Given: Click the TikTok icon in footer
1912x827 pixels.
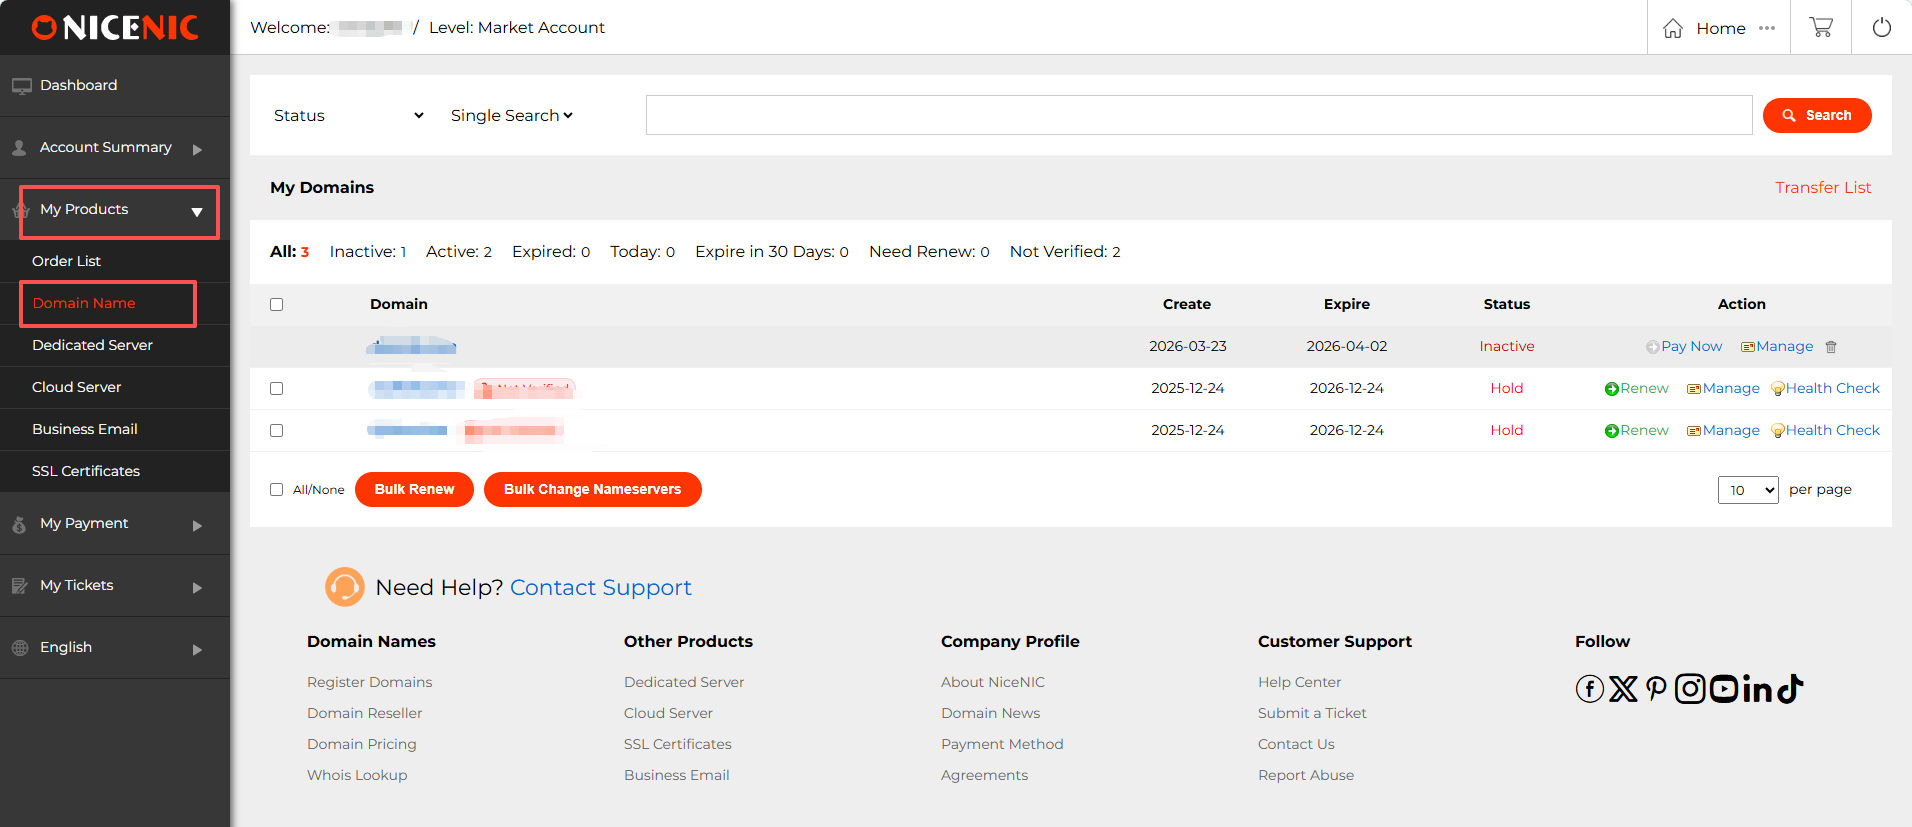Looking at the screenshot, I should click(1791, 689).
